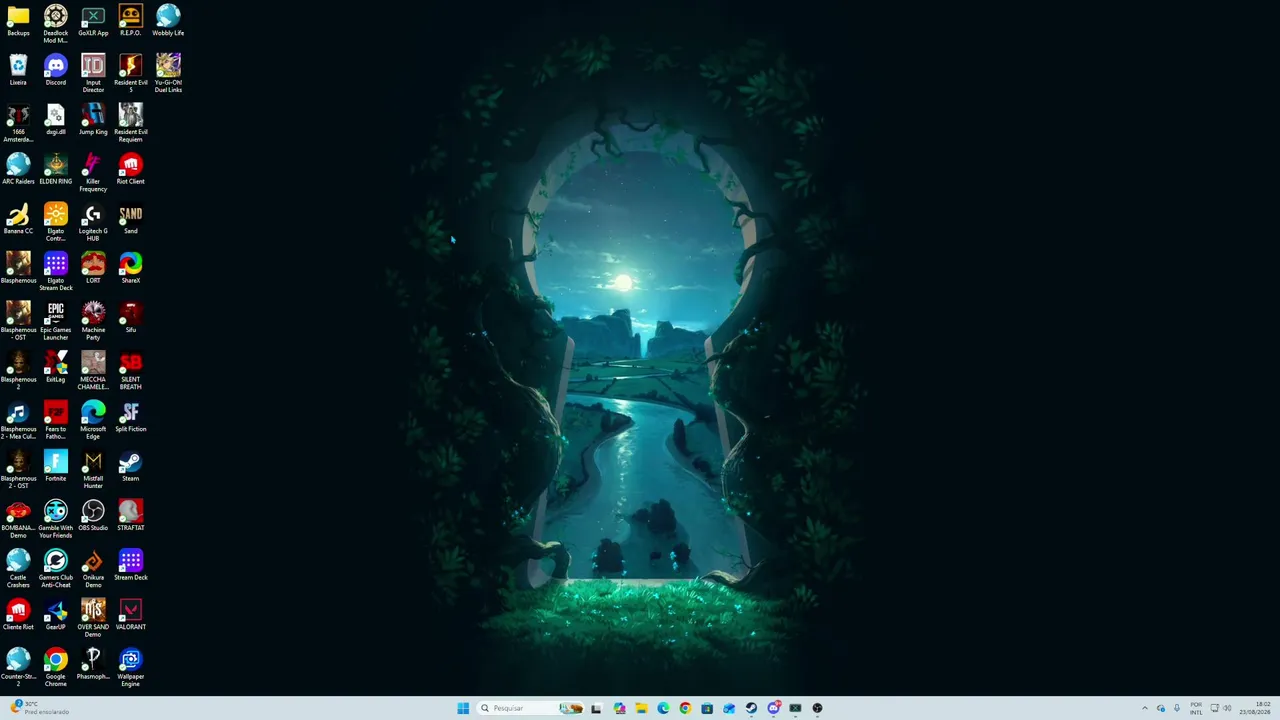Select the Wallpaper Engine desktop shortcut
Screen dimensions: 1280x720
131,668
